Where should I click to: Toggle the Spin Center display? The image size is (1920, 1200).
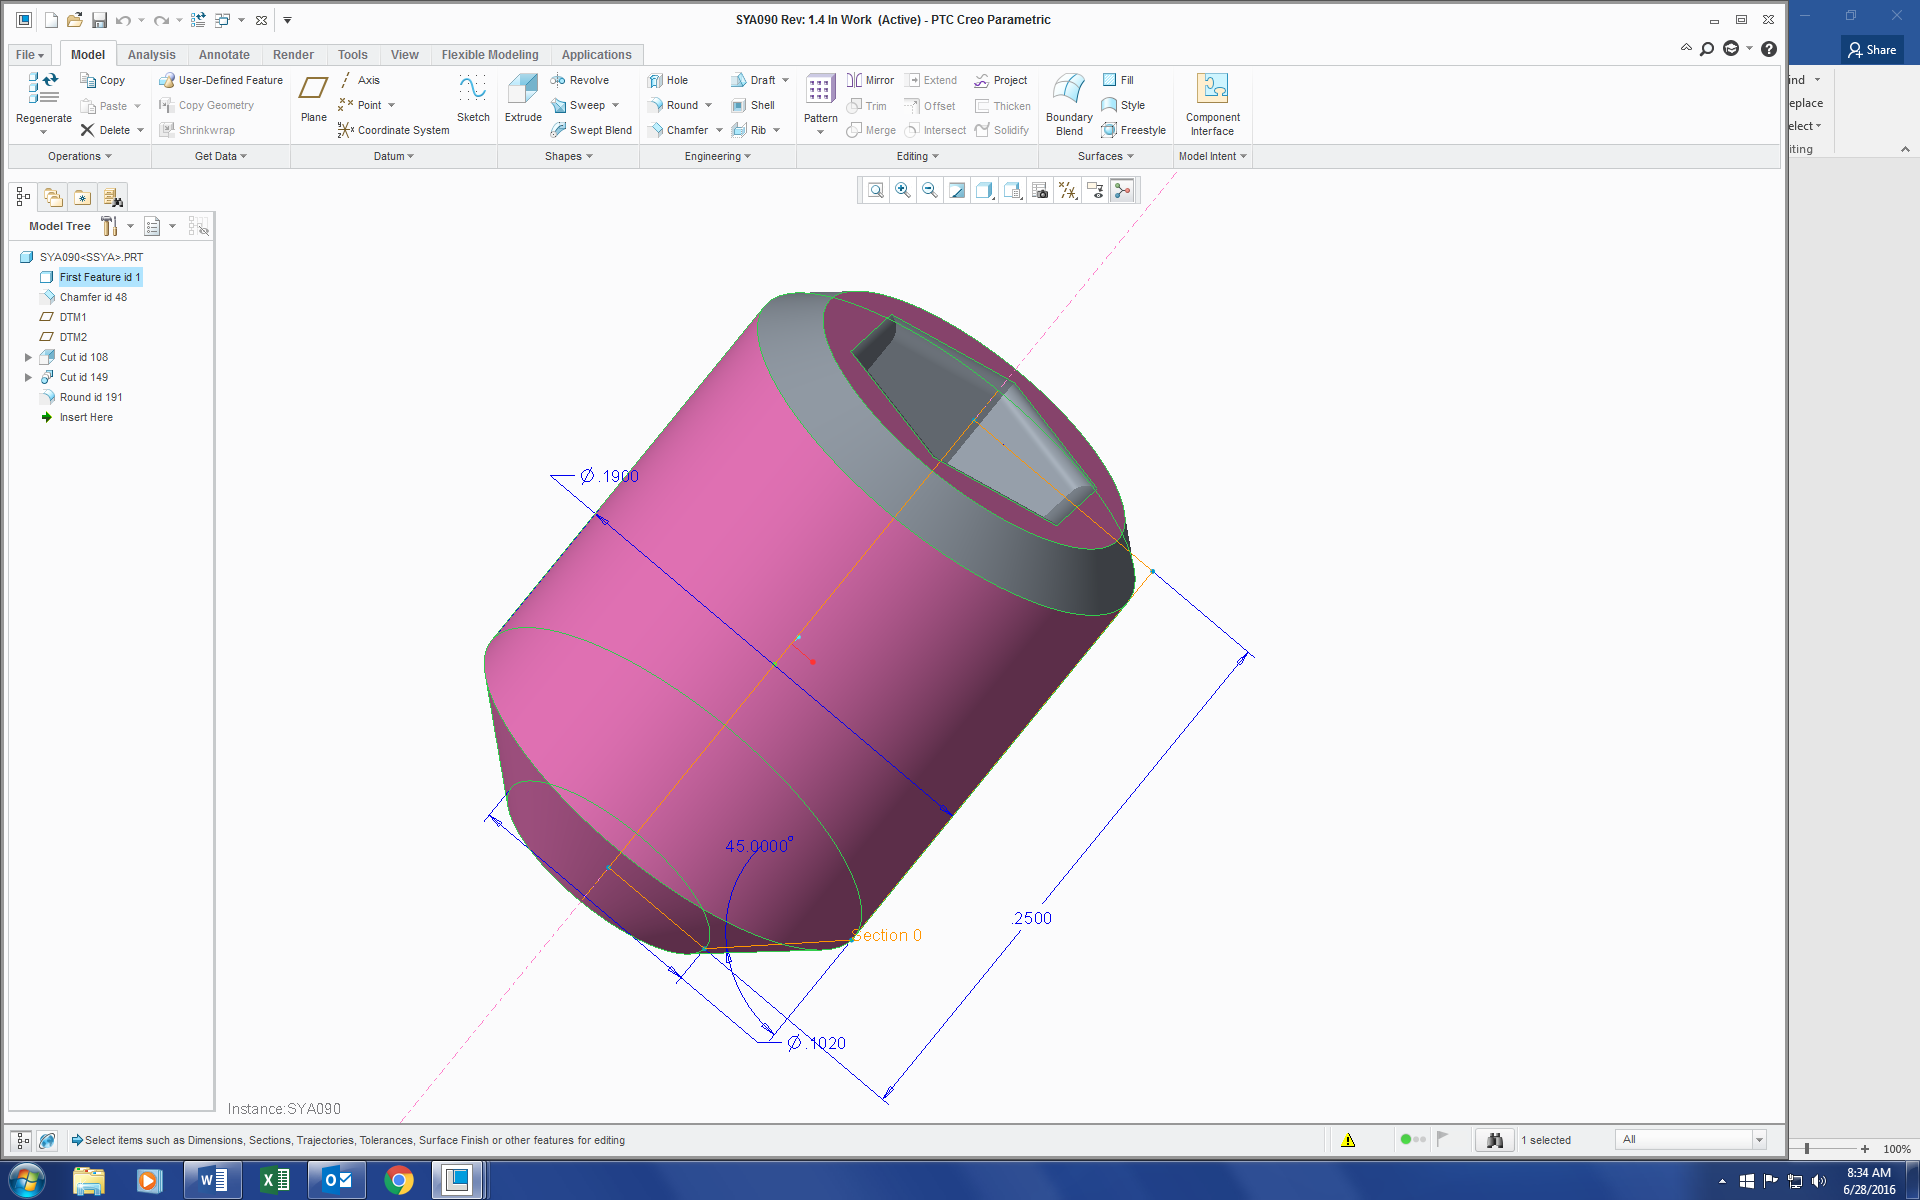1123,190
